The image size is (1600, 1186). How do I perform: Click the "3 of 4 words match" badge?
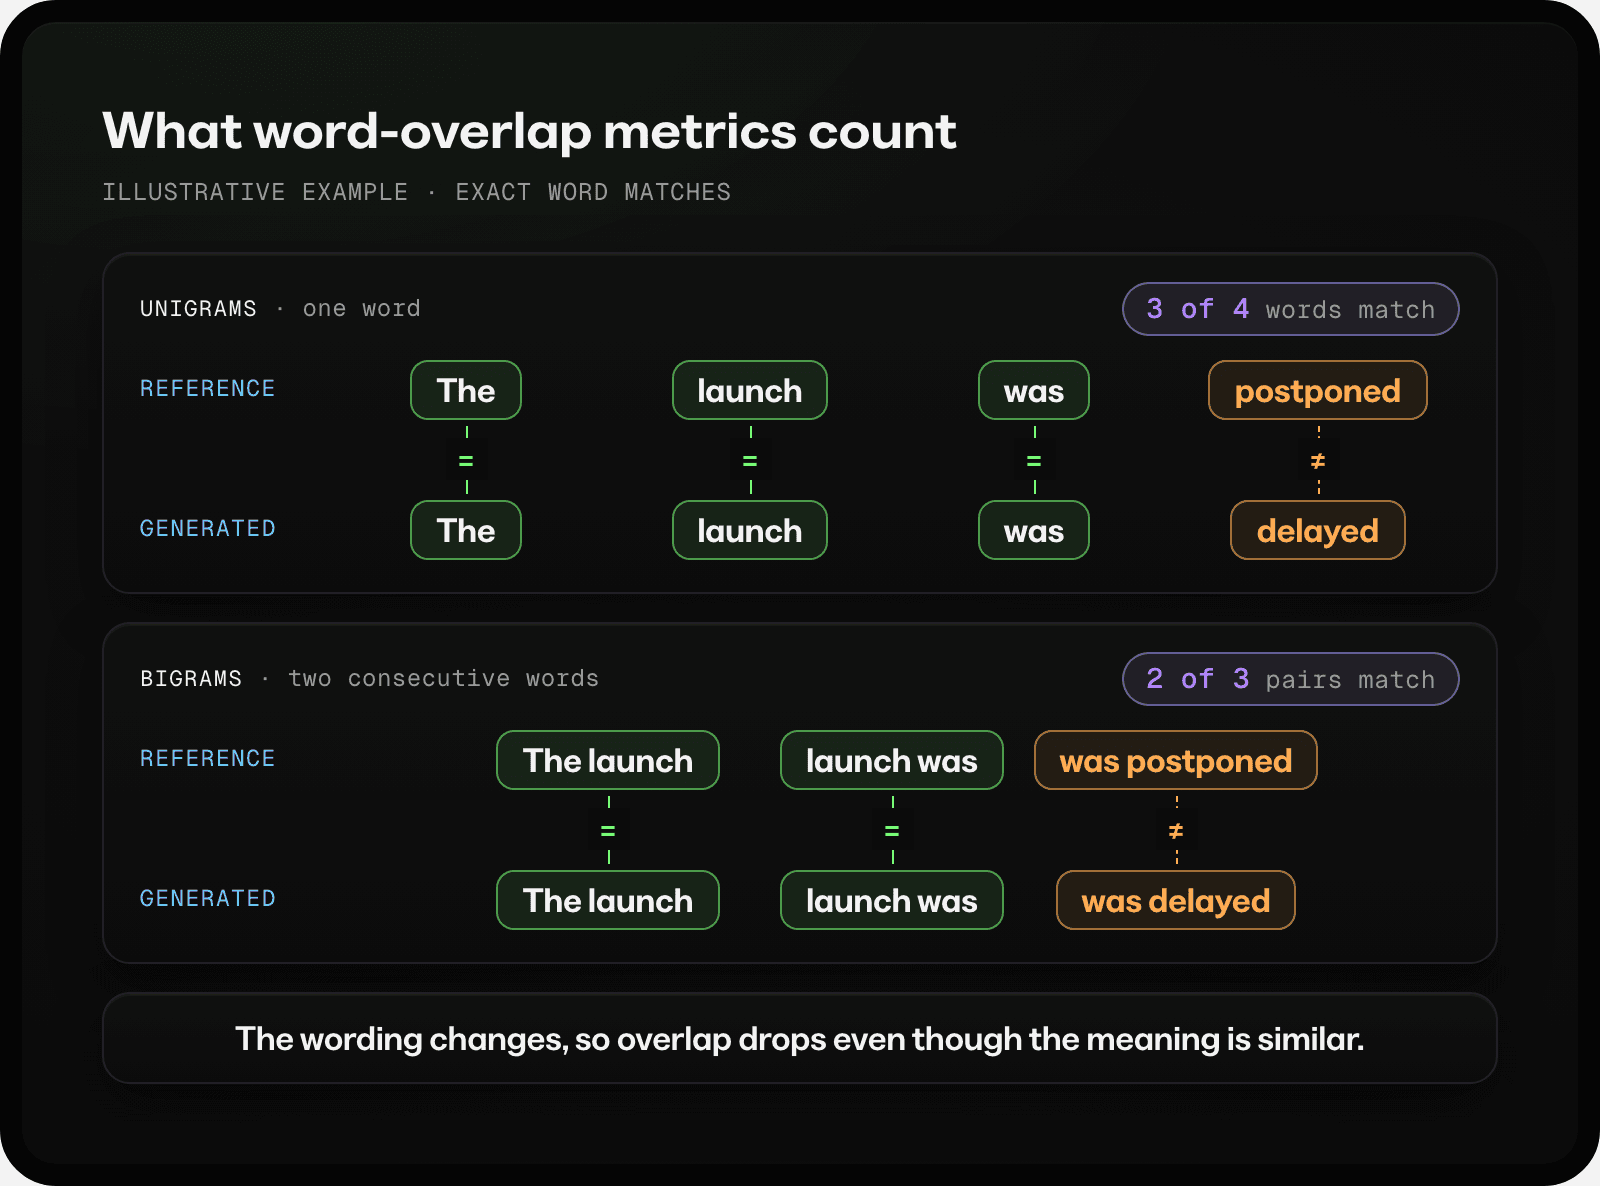pos(1290,309)
